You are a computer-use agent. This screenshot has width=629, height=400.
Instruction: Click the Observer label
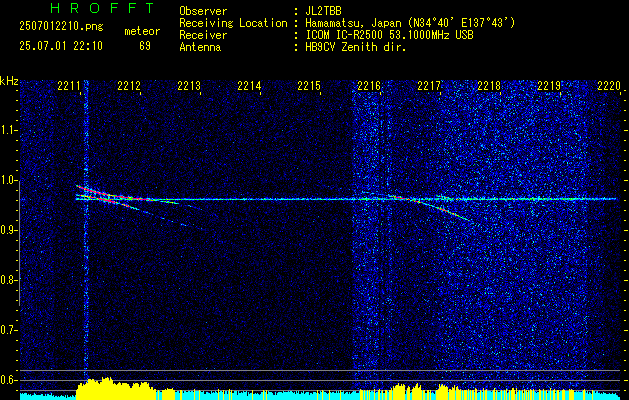[x=203, y=11]
